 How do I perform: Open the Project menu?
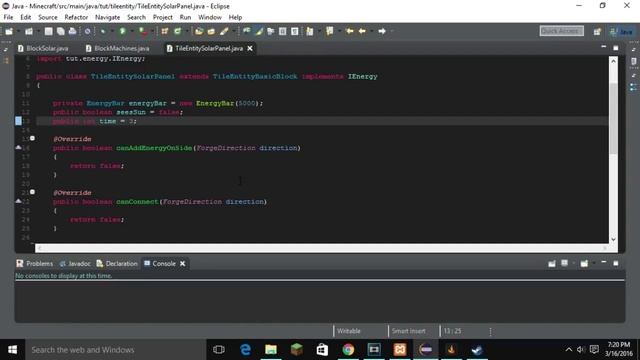pyautogui.click(x=162, y=17)
